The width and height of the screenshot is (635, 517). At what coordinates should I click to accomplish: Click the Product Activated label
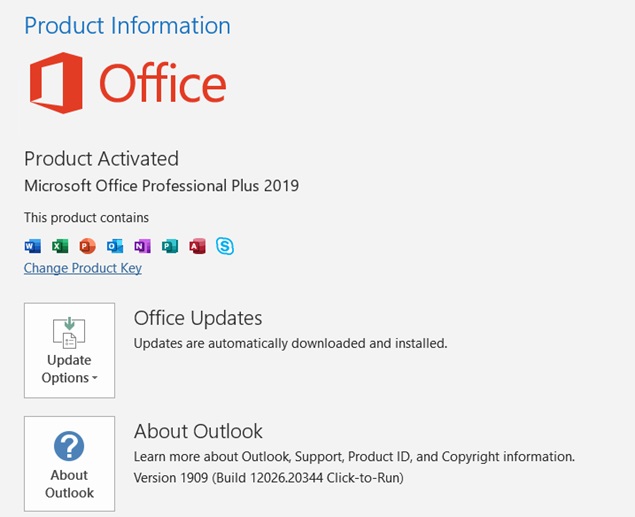(x=101, y=158)
